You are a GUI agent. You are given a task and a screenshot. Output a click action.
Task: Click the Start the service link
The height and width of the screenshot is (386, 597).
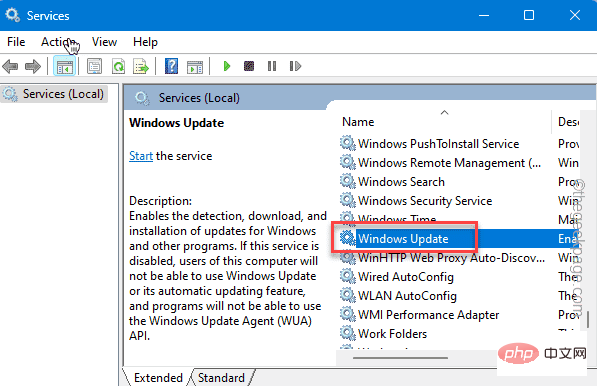click(141, 156)
